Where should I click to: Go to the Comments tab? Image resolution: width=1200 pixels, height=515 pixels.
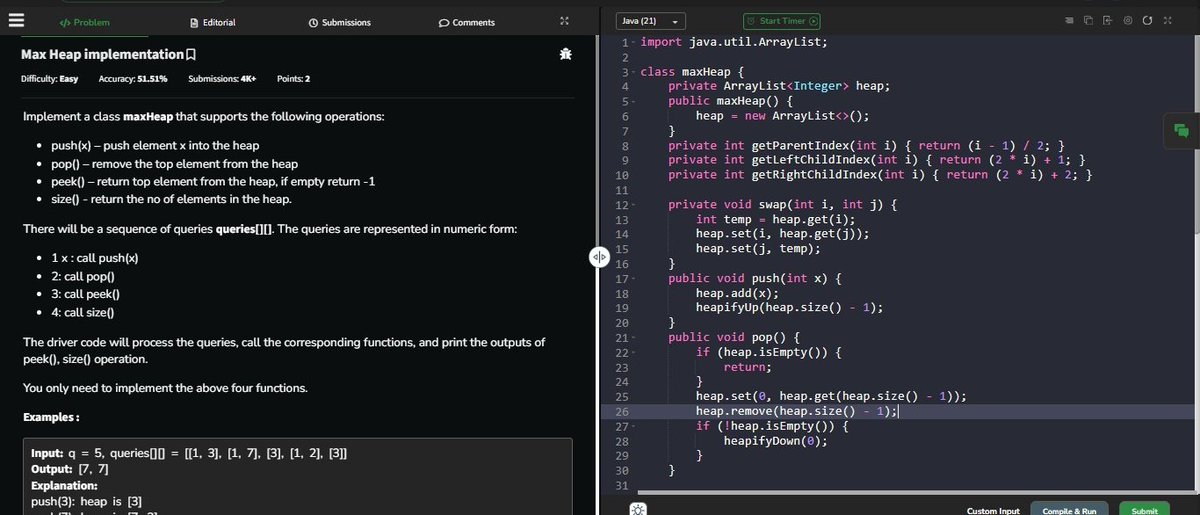click(x=467, y=22)
